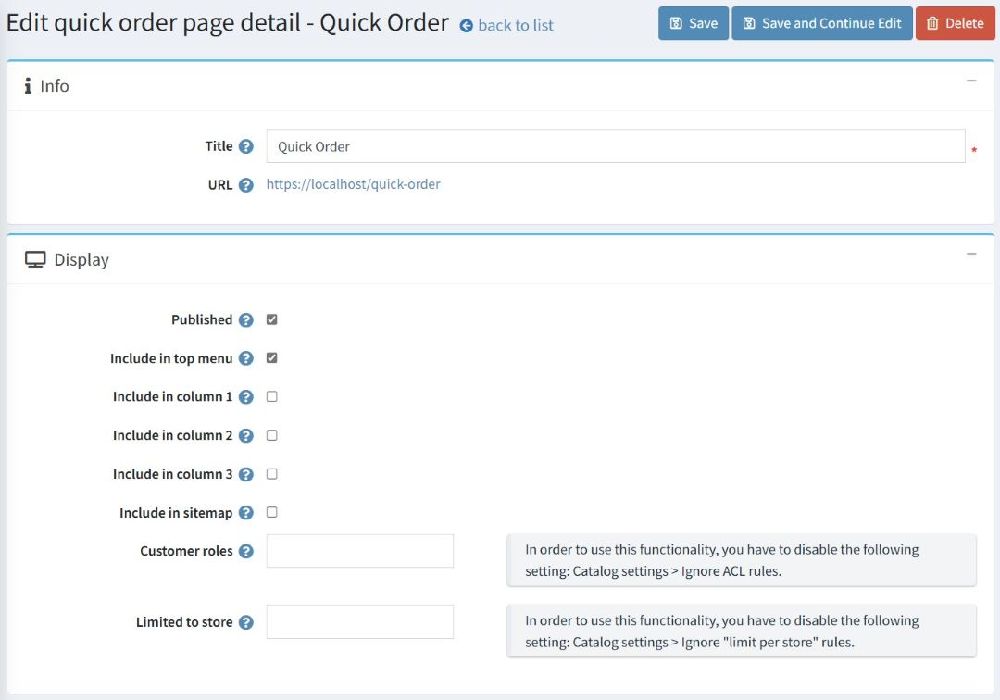Open the Limited to store selector

click(x=360, y=622)
